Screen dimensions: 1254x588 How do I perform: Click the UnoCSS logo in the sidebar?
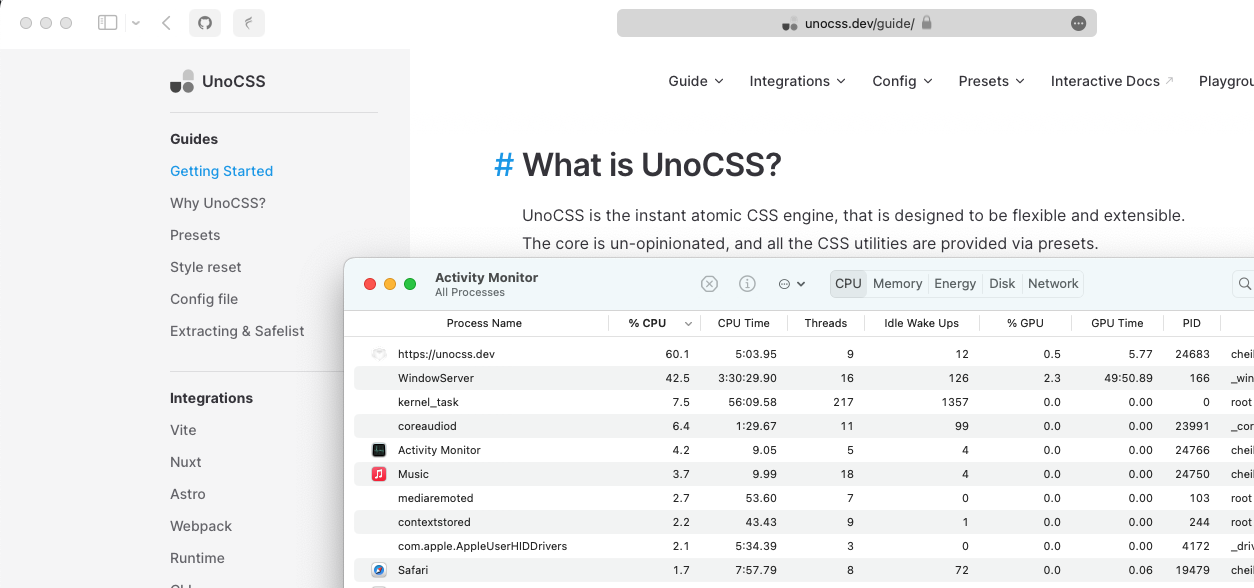pyautogui.click(x=181, y=81)
